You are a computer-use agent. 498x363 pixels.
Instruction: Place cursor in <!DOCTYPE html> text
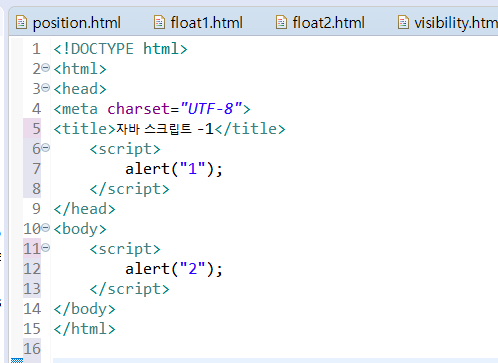(x=120, y=49)
